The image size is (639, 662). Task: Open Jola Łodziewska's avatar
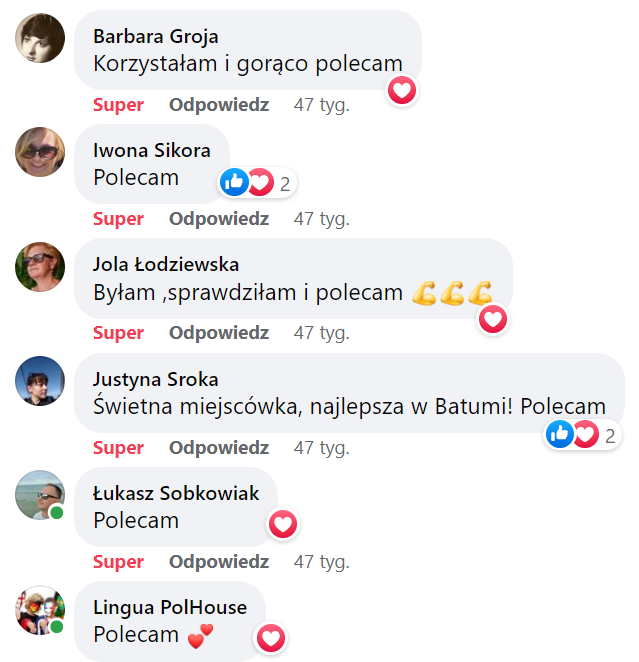click(40, 267)
